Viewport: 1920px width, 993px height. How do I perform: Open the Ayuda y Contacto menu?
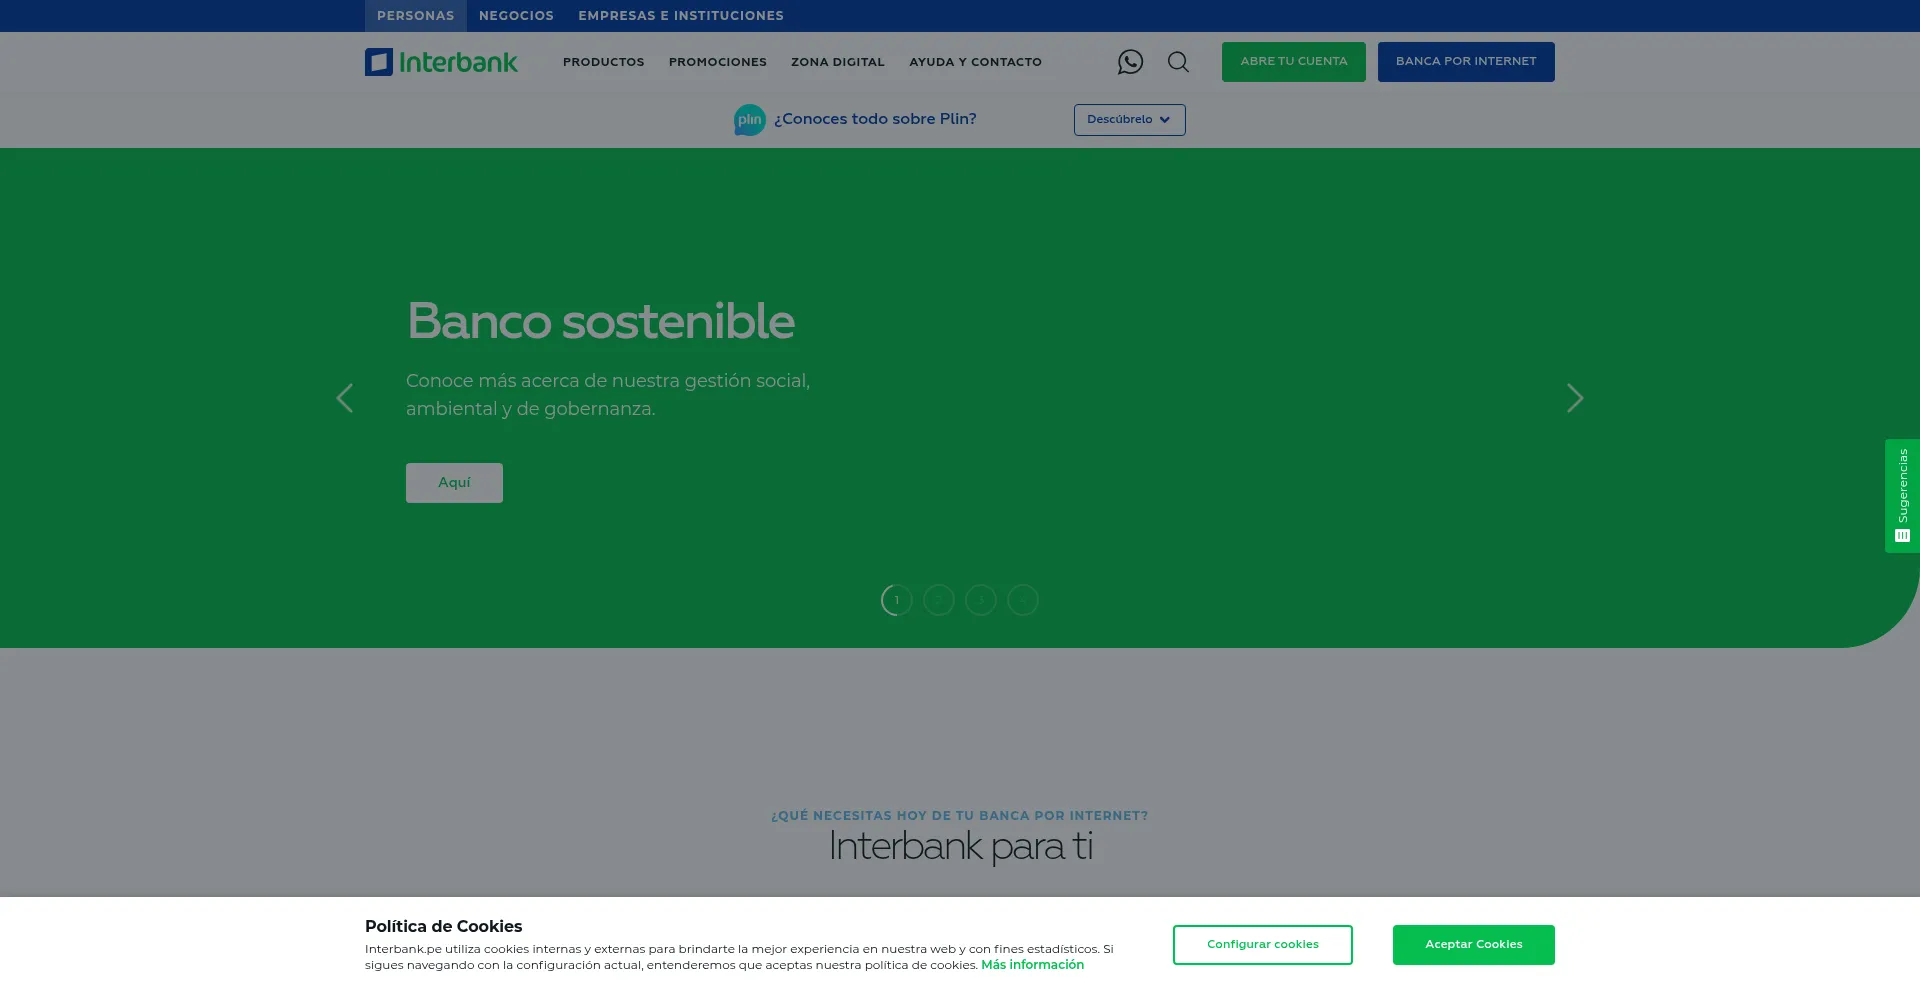coord(975,62)
